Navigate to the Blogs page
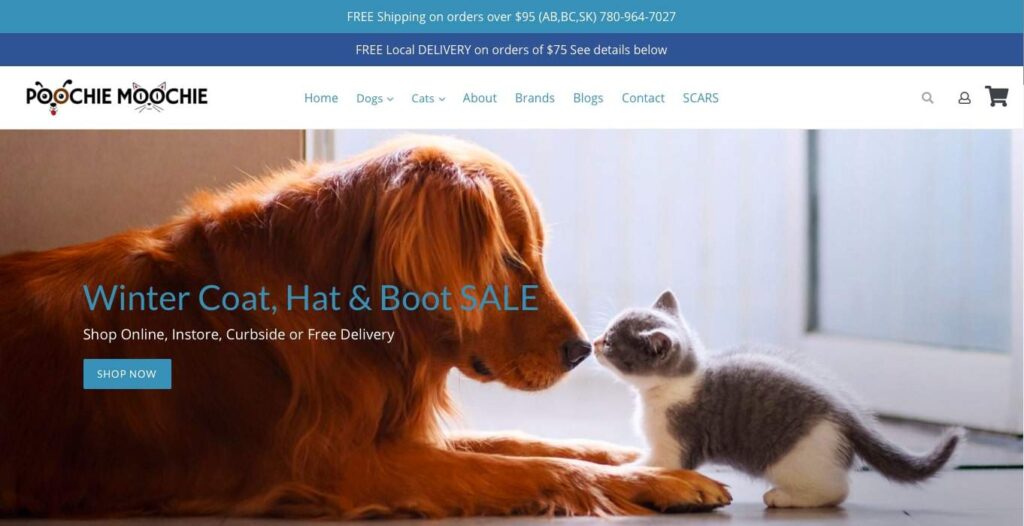Viewport: 1024px width, 526px height. coord(588,98)
